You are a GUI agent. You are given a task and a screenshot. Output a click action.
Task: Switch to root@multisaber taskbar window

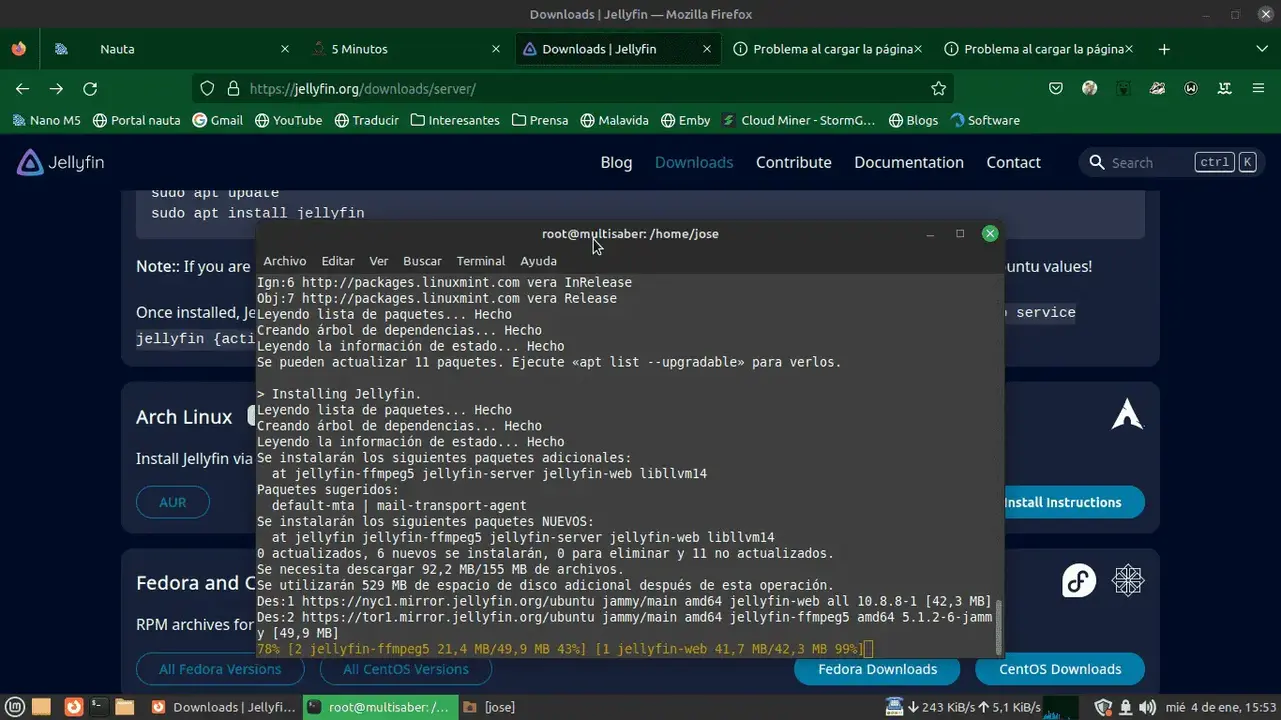tap(379, 707)
